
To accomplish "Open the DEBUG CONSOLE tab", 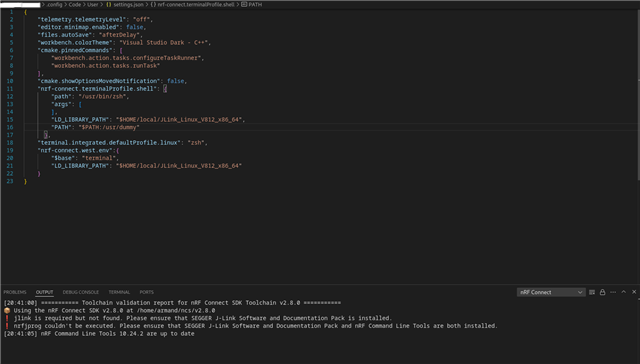I will coord(81,292).
